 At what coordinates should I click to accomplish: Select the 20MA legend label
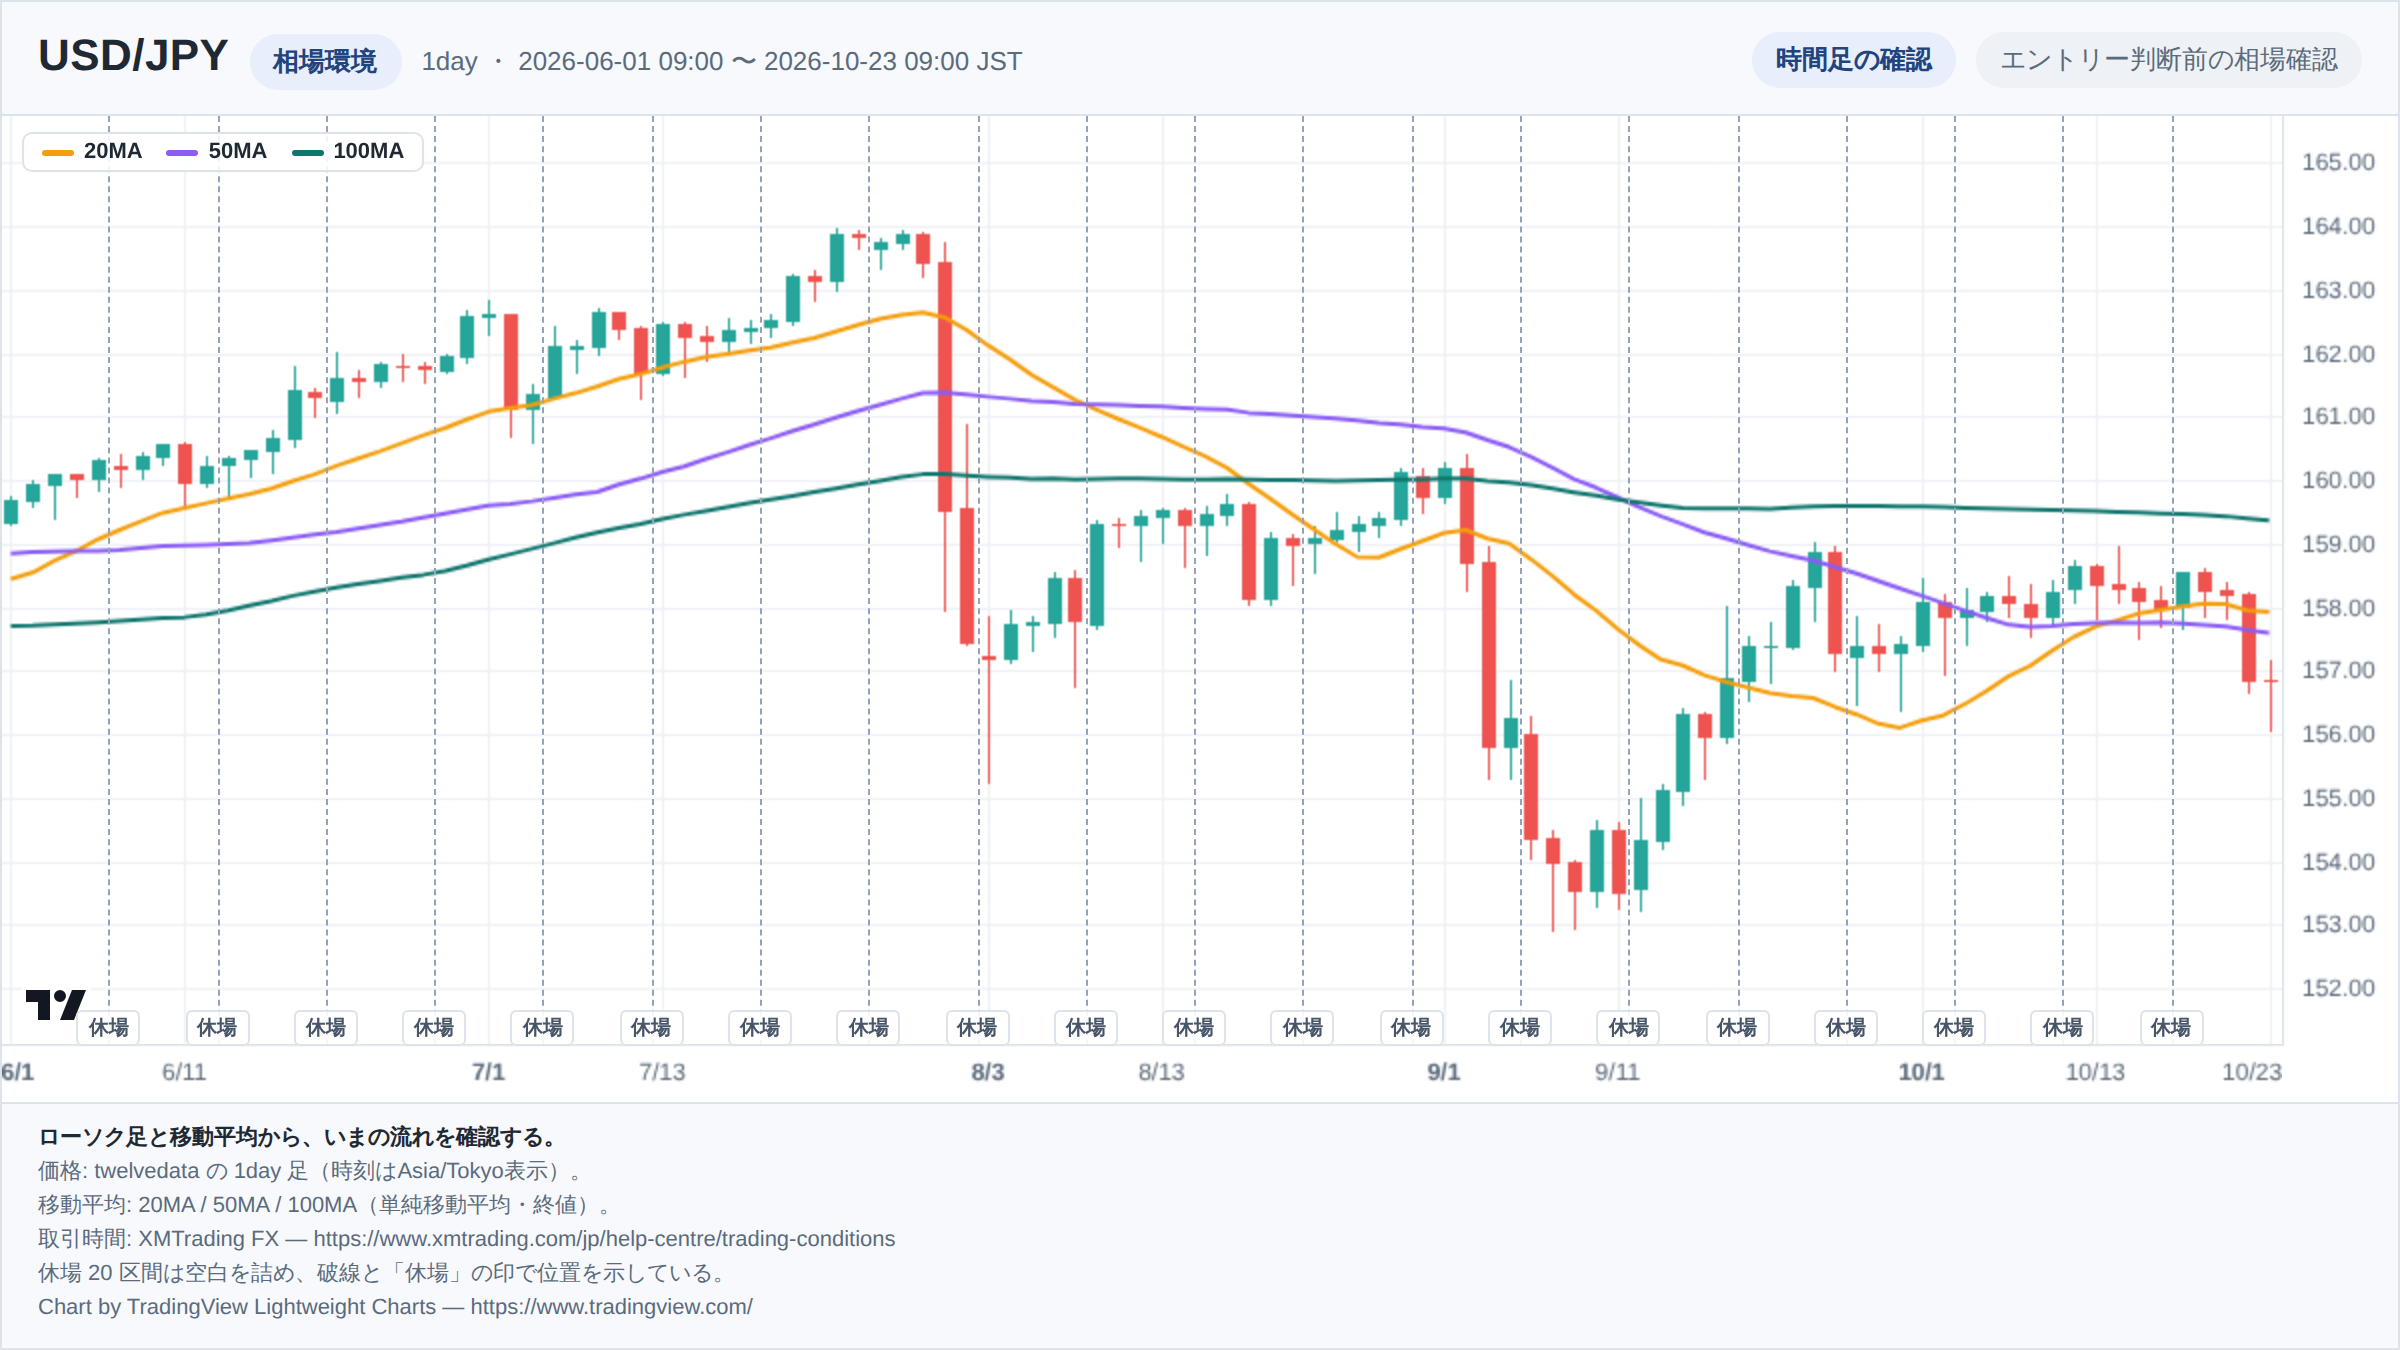[113, 151]
